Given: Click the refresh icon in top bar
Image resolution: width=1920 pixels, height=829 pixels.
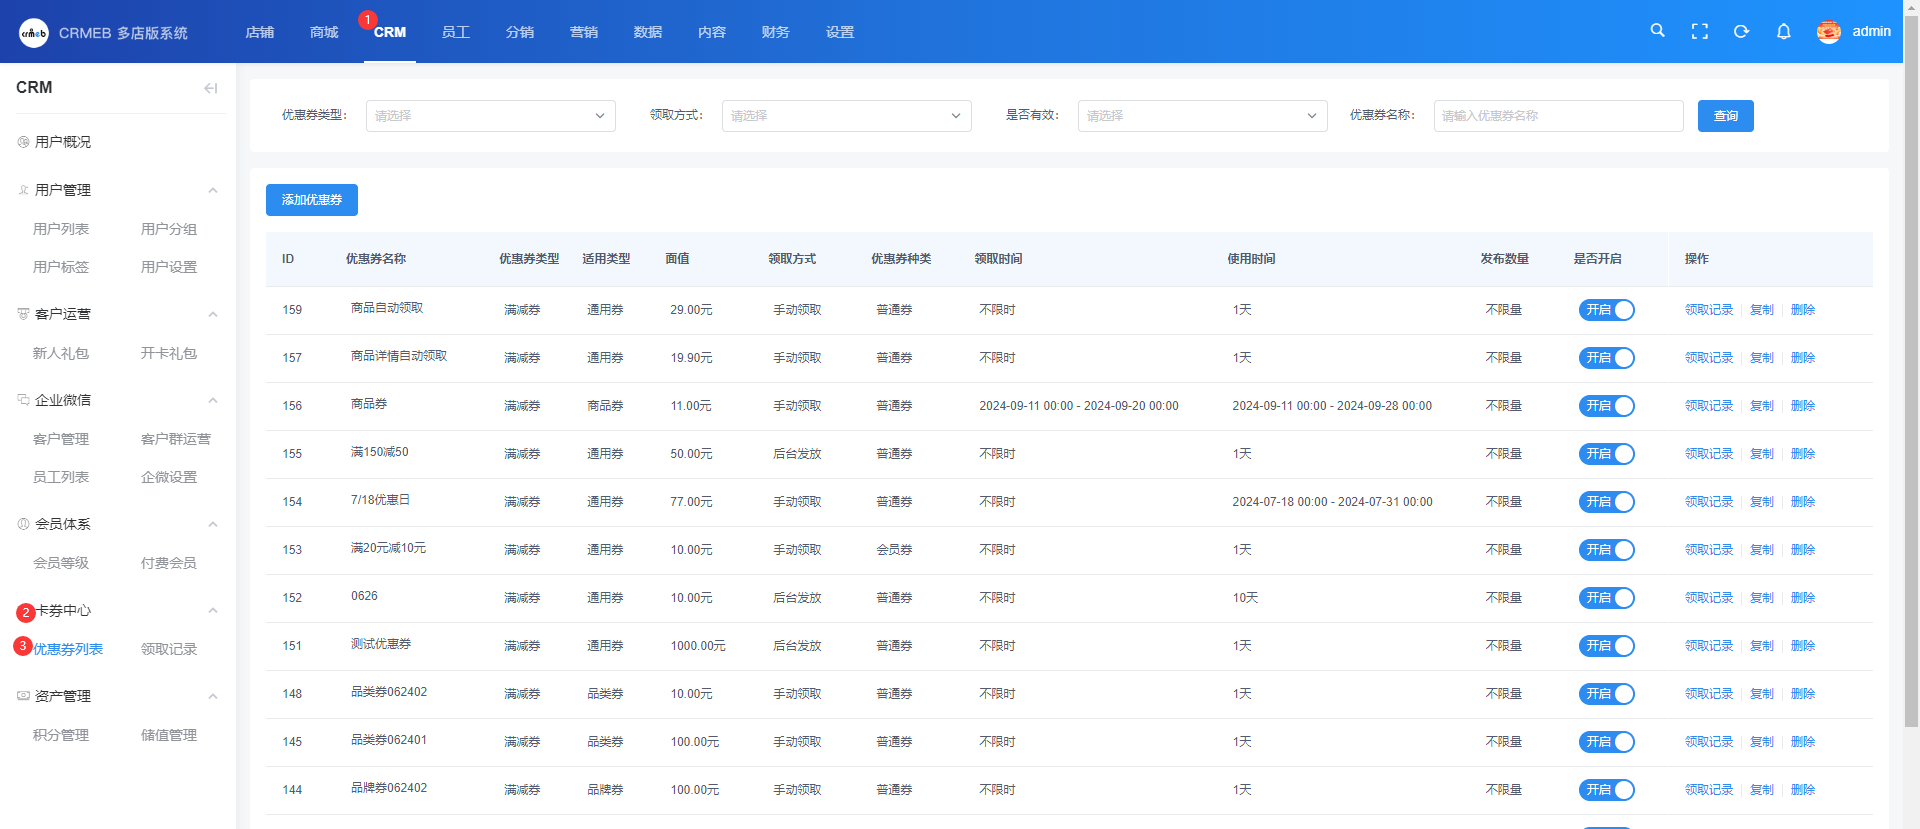Looking at the screenshot, I should 1741,32.
